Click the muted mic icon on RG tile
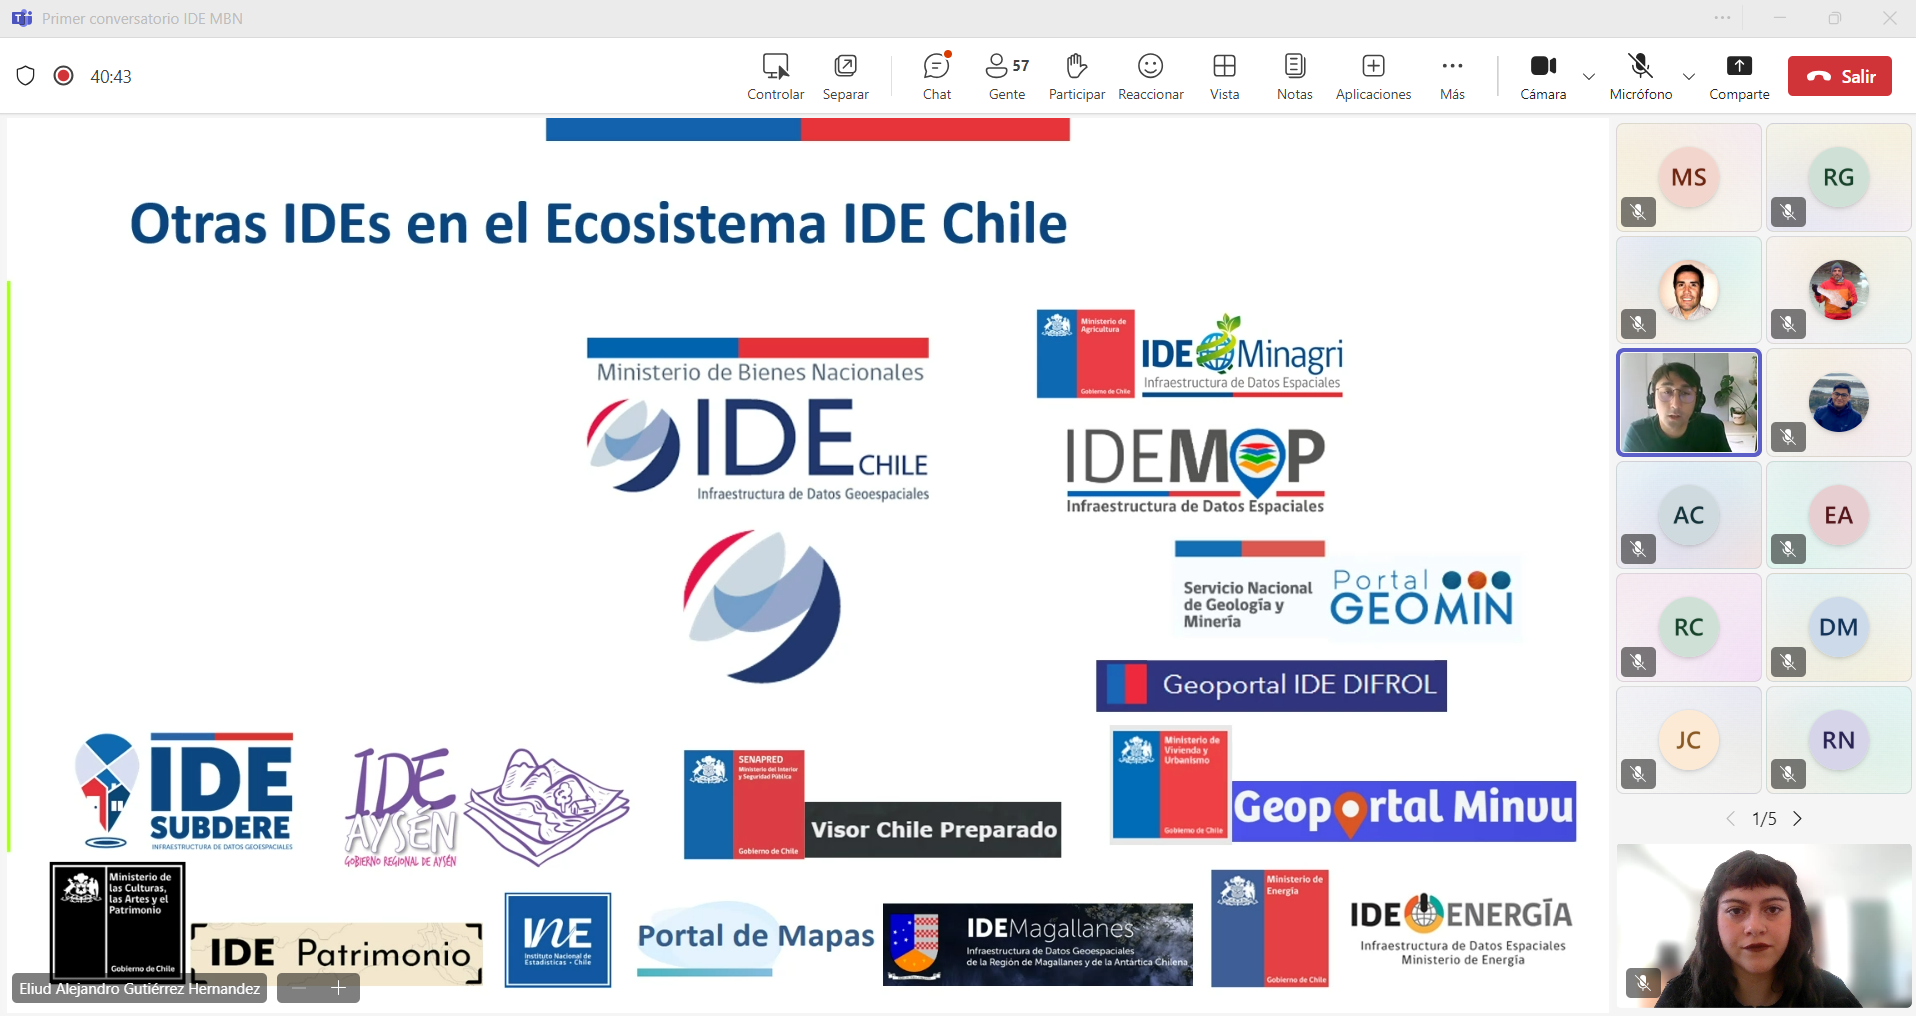The image size is (1916, 1016). click(1788, 212)
